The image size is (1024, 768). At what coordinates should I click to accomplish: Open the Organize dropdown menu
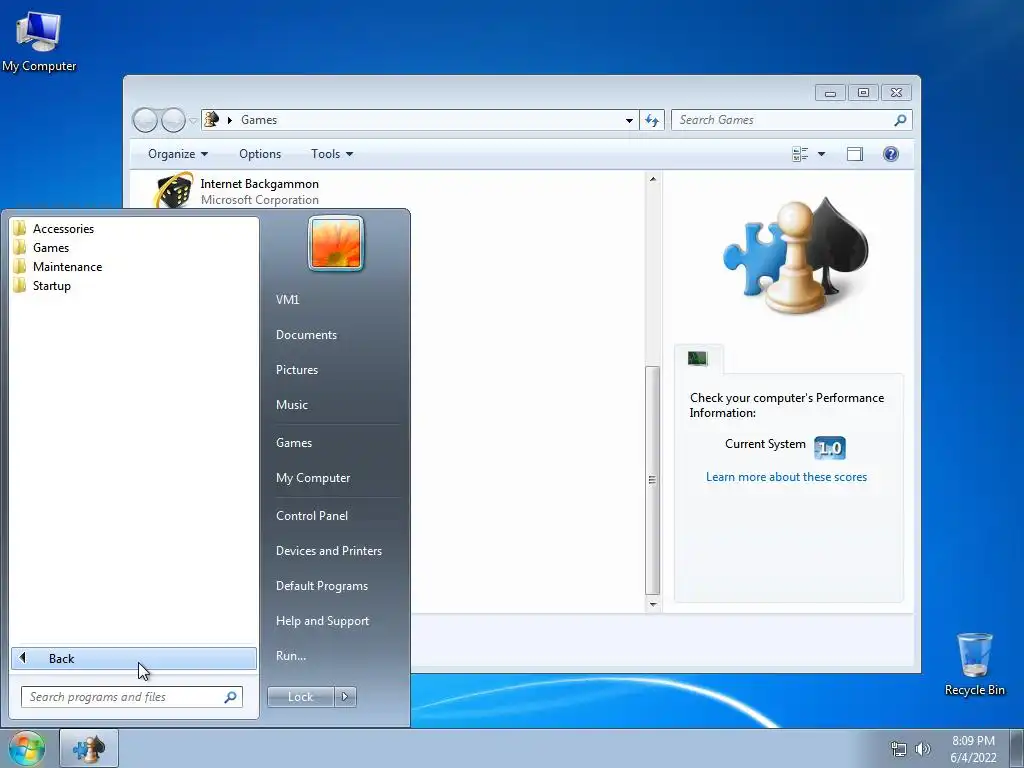click(x=178, y=154)
